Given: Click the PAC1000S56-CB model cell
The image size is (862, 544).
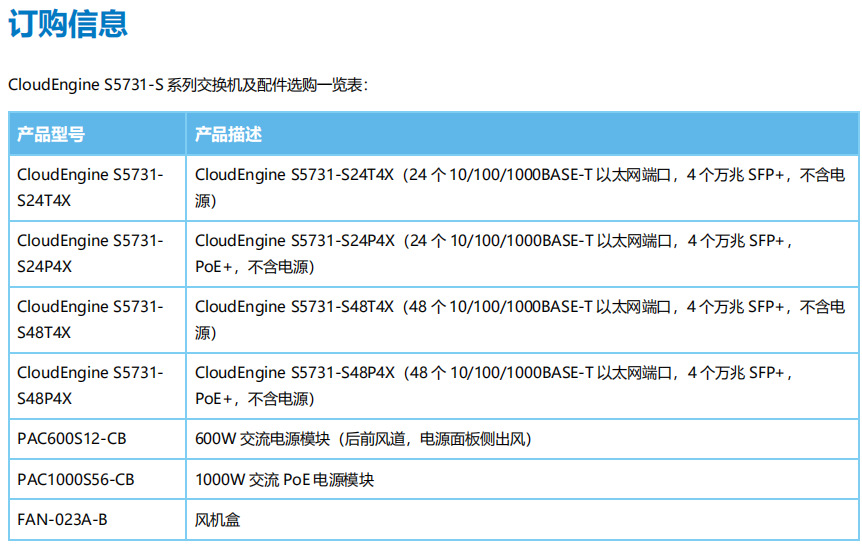Looking at the screenshot, I should (x=97, y=479).
